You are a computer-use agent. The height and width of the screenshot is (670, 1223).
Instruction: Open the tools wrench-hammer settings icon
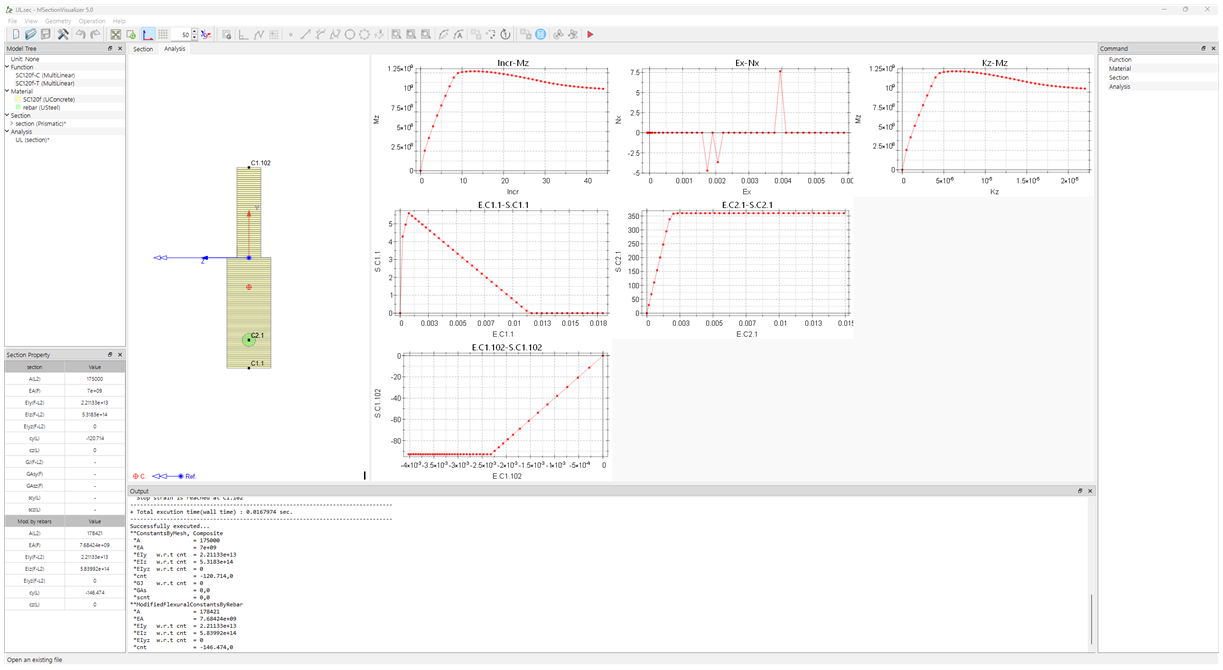coord(63,34)
